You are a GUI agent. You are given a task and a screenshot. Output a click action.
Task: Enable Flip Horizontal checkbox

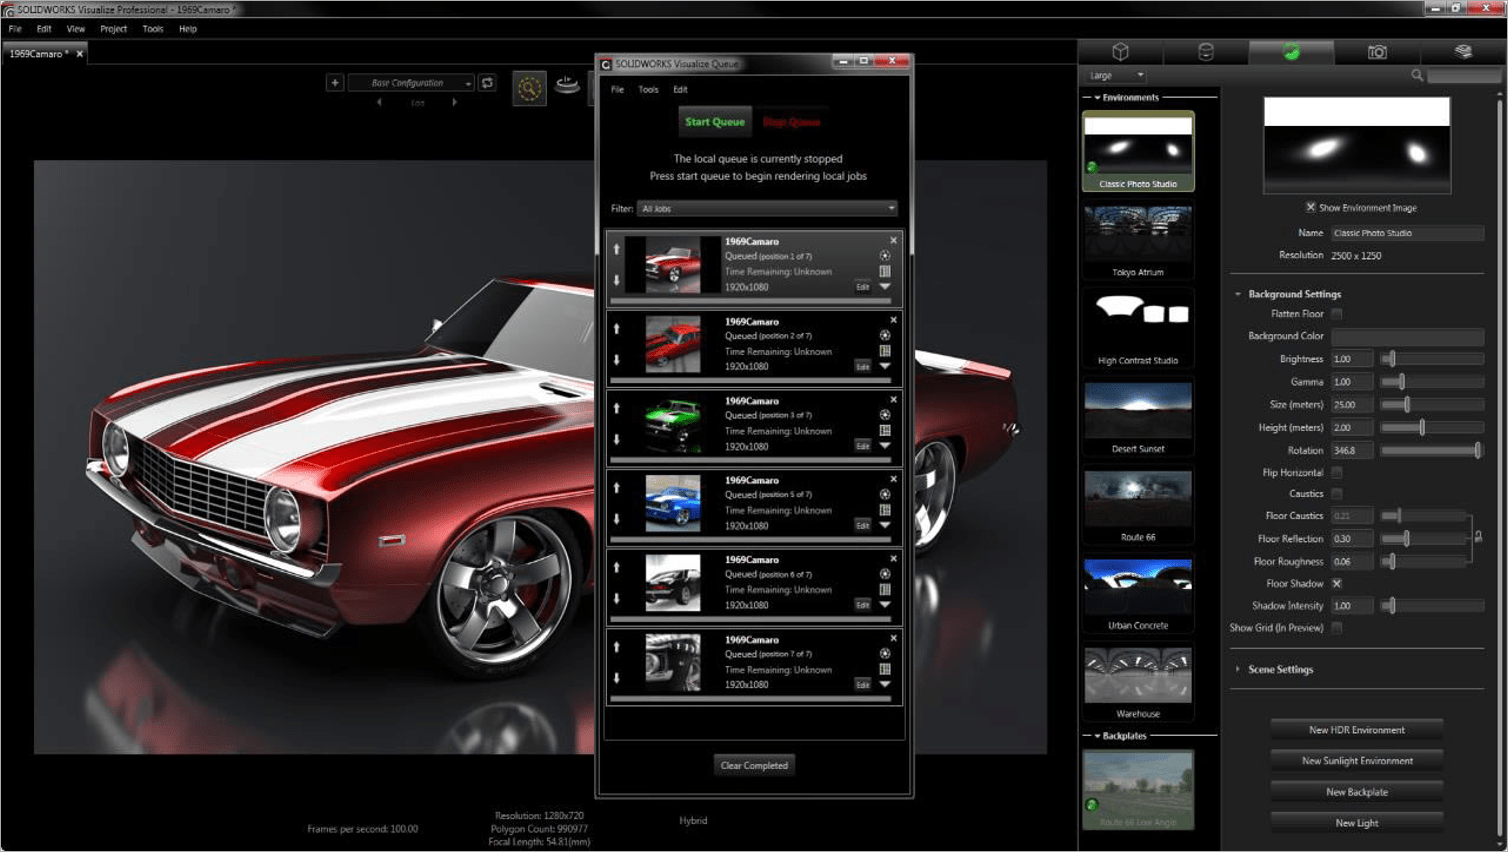1337,472
